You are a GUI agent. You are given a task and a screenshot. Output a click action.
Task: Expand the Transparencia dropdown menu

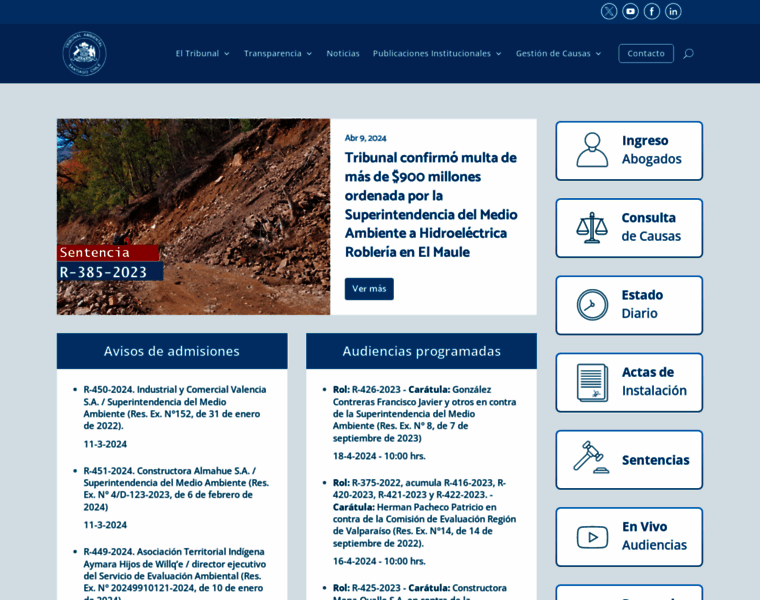[277, 53]
